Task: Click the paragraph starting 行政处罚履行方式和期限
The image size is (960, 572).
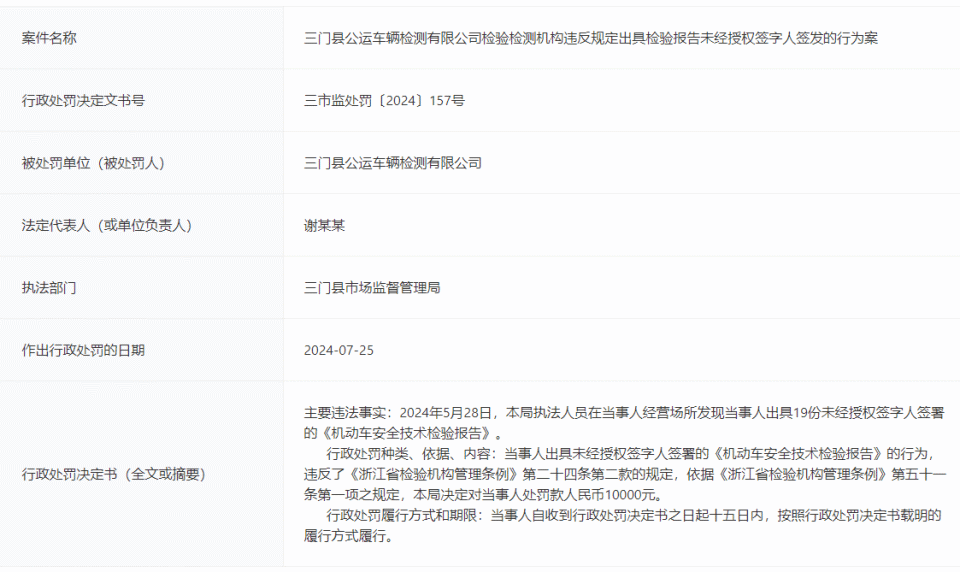Action: pyautogui.click(x=623, y=525)
